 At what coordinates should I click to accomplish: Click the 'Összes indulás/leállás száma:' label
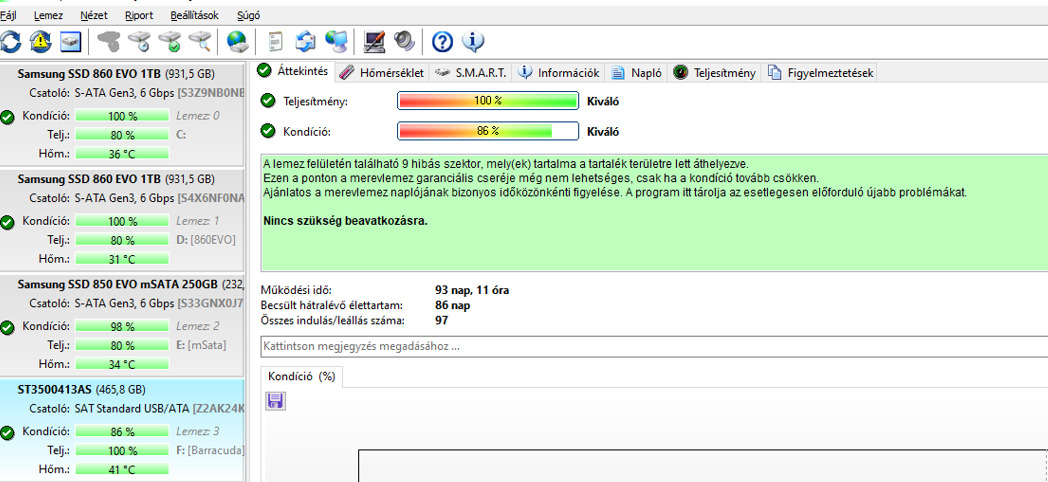coord(333,320)
